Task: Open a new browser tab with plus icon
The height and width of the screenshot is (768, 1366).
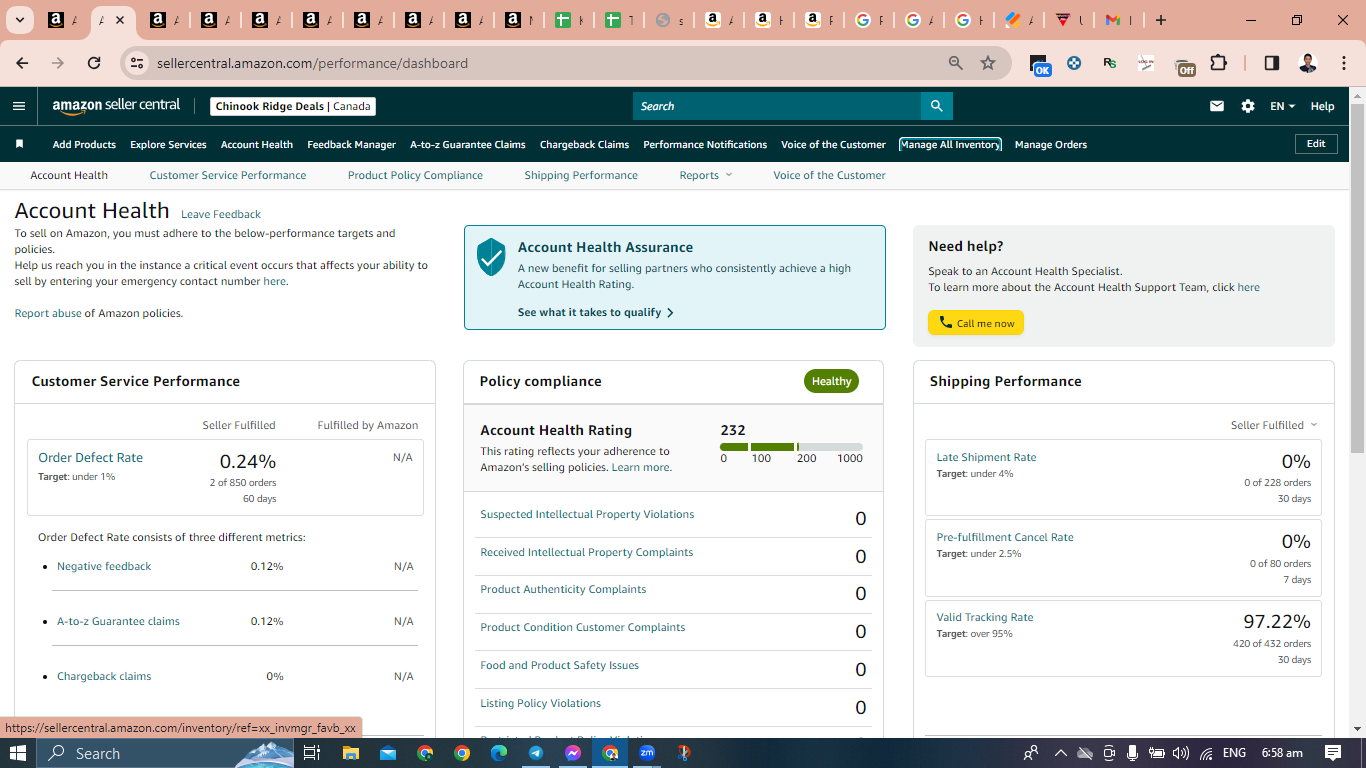Action: pyautogui.click(x=1160, y=20)
